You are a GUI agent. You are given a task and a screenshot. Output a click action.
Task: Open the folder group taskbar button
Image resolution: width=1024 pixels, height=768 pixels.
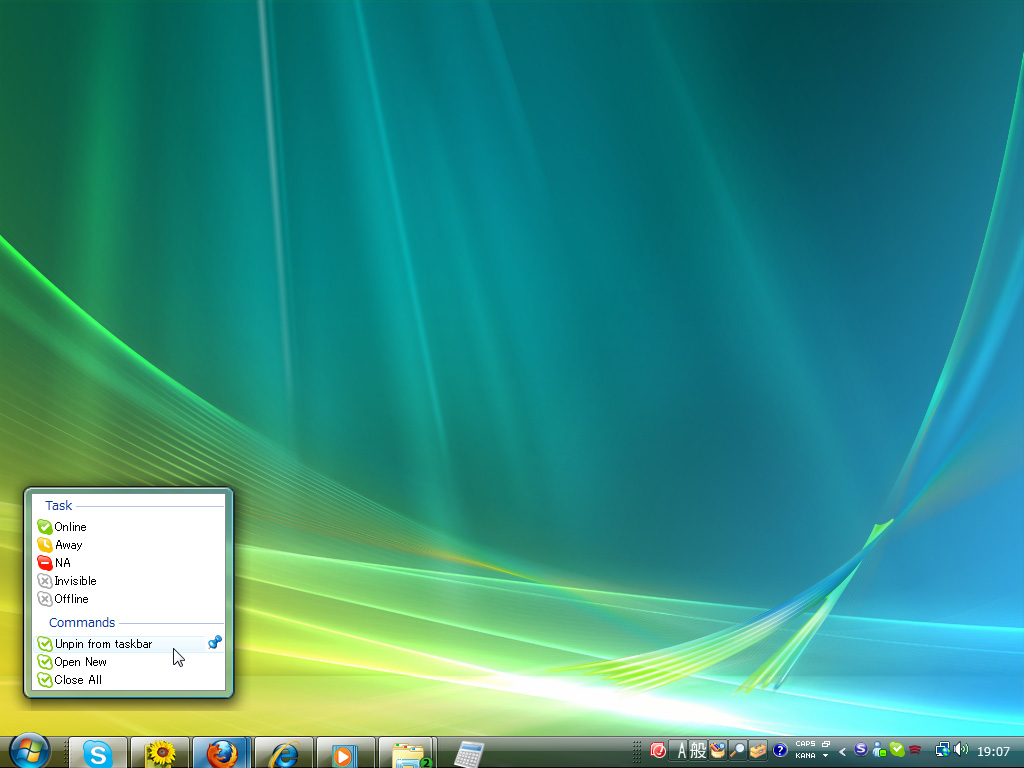pos(408,752)
